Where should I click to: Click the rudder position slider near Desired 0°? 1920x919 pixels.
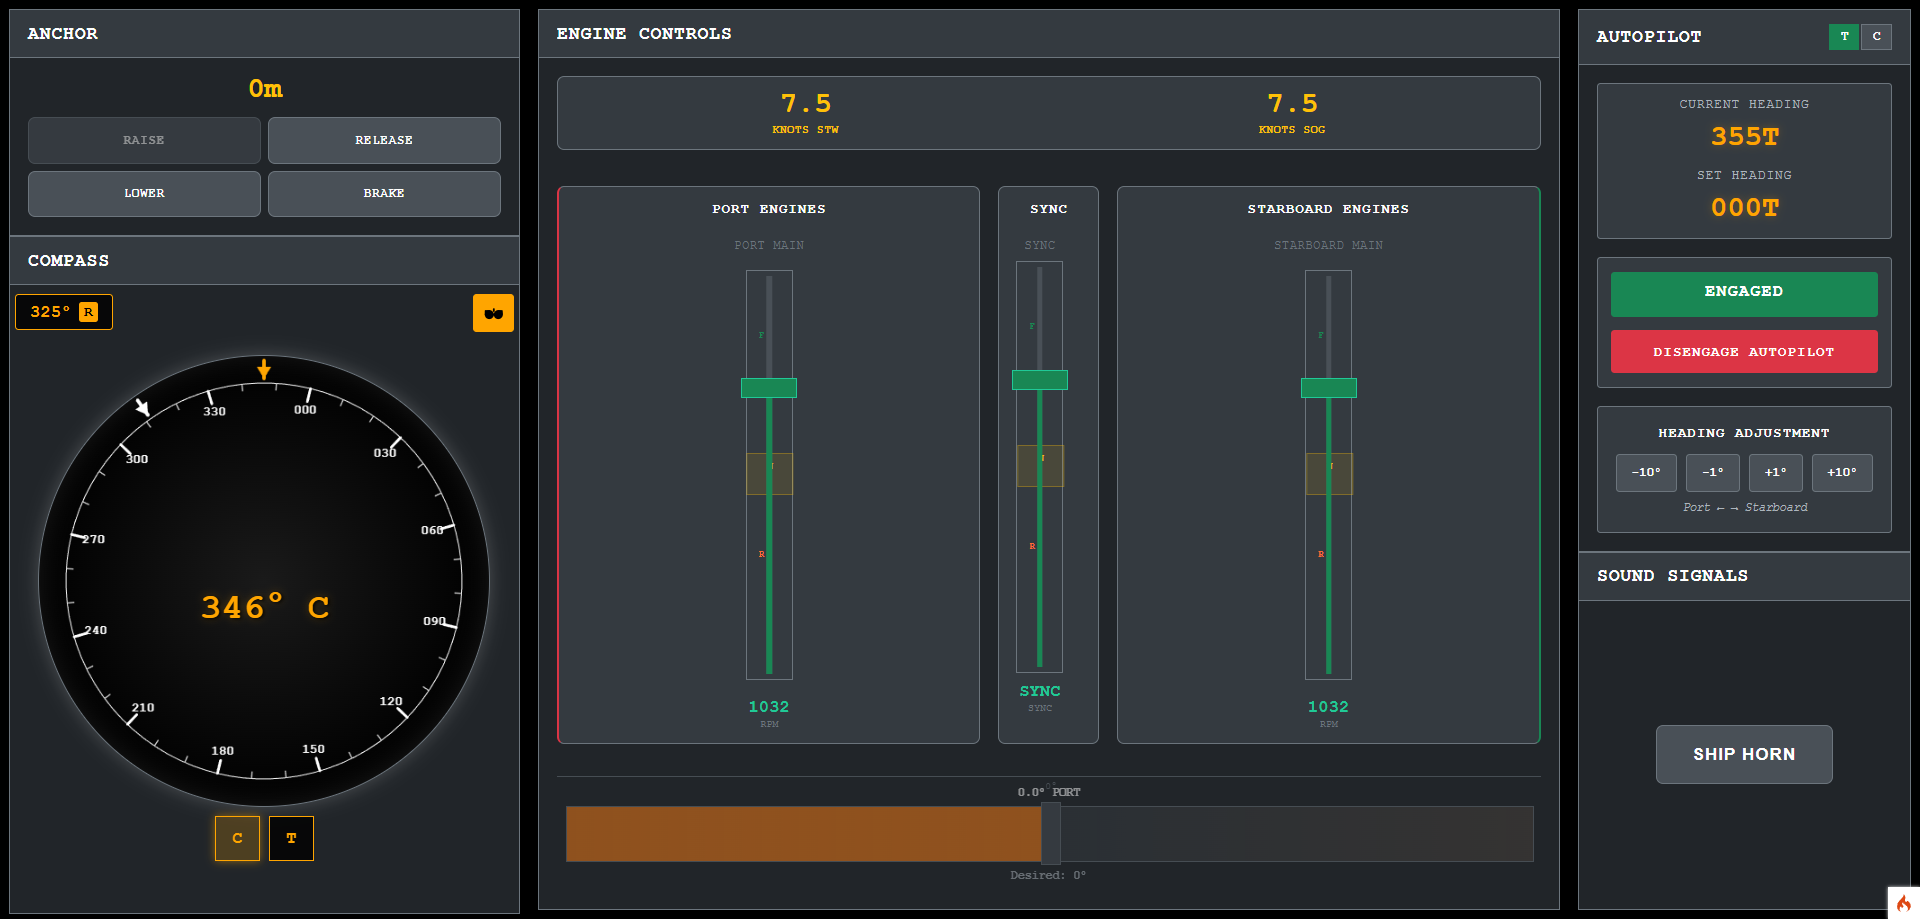1050,833
